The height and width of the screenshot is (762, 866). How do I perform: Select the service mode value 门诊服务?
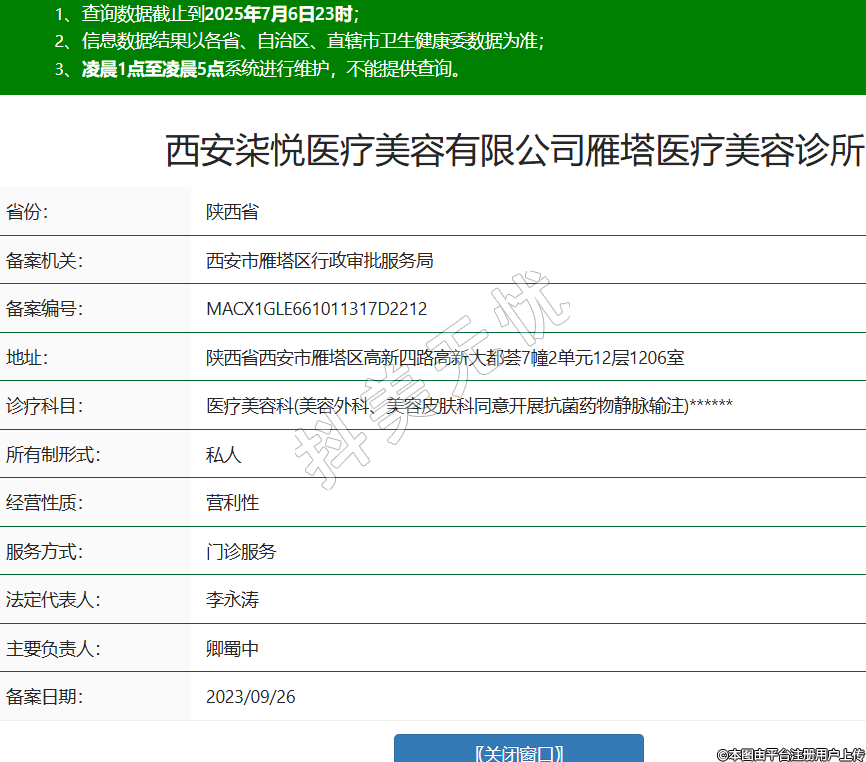pos(240,551)
